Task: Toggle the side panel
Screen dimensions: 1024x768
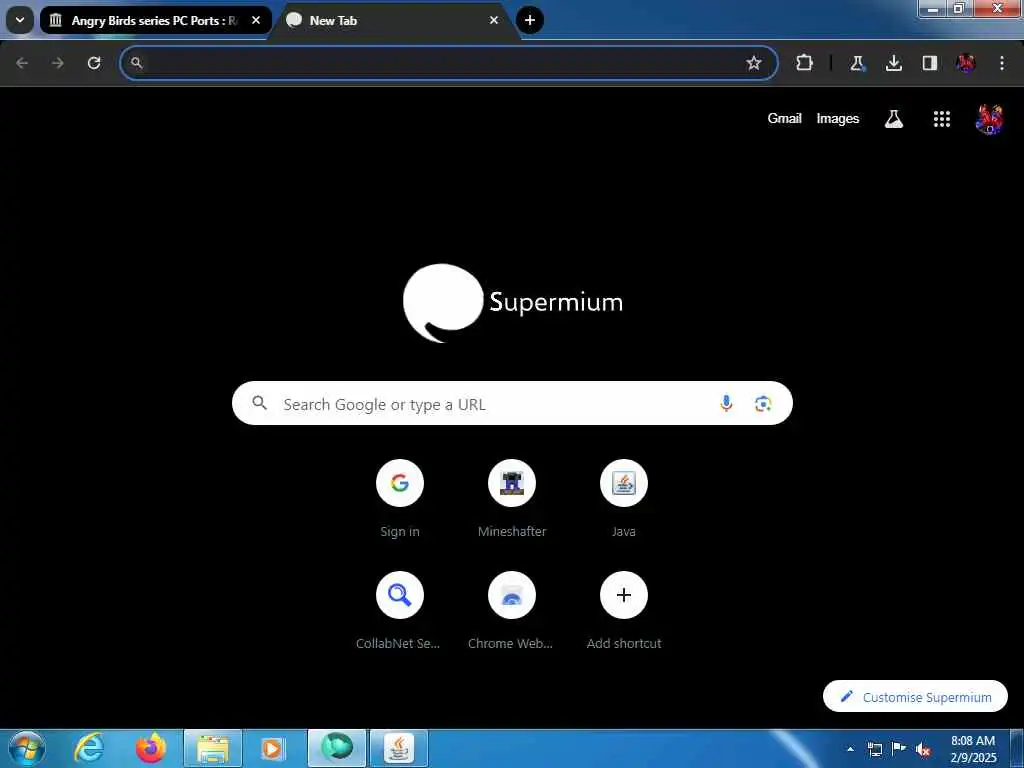Action: 929,63
